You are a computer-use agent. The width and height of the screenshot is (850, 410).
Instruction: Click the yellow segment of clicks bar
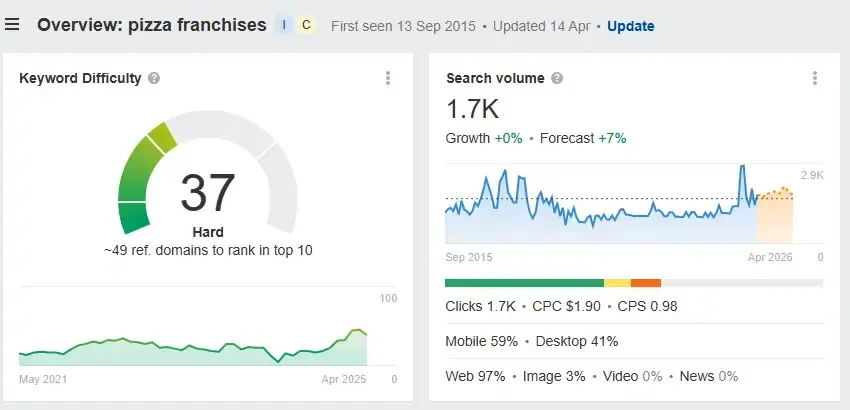[617, 283]
